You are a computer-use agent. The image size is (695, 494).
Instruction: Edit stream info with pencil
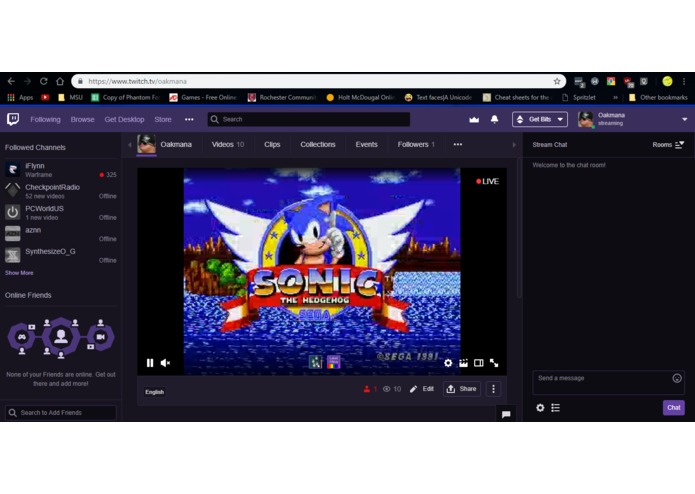(422, 389)
